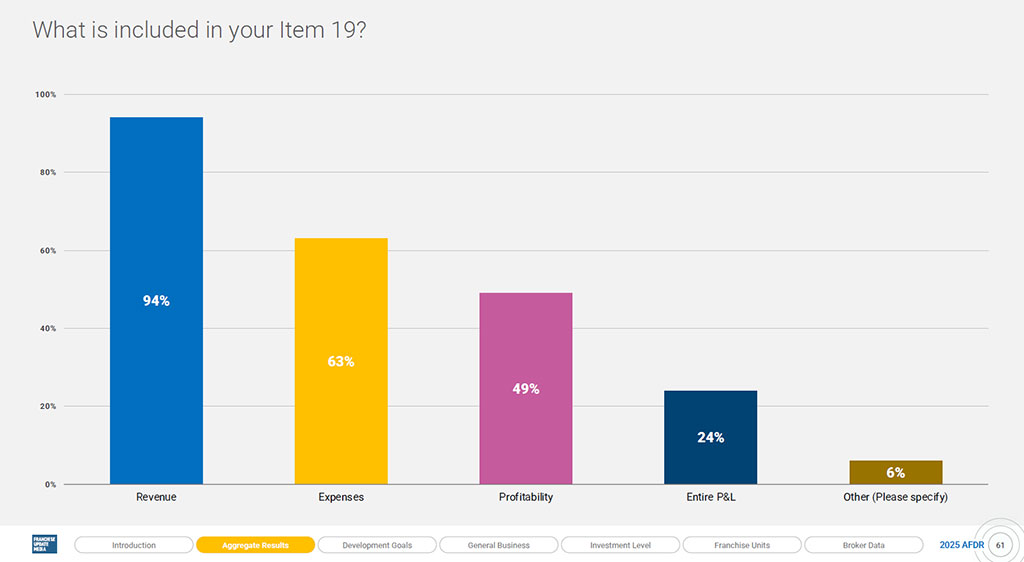
Task: Open the Introduction section tab
Action: pyautogui.click(x=134, y=545)
